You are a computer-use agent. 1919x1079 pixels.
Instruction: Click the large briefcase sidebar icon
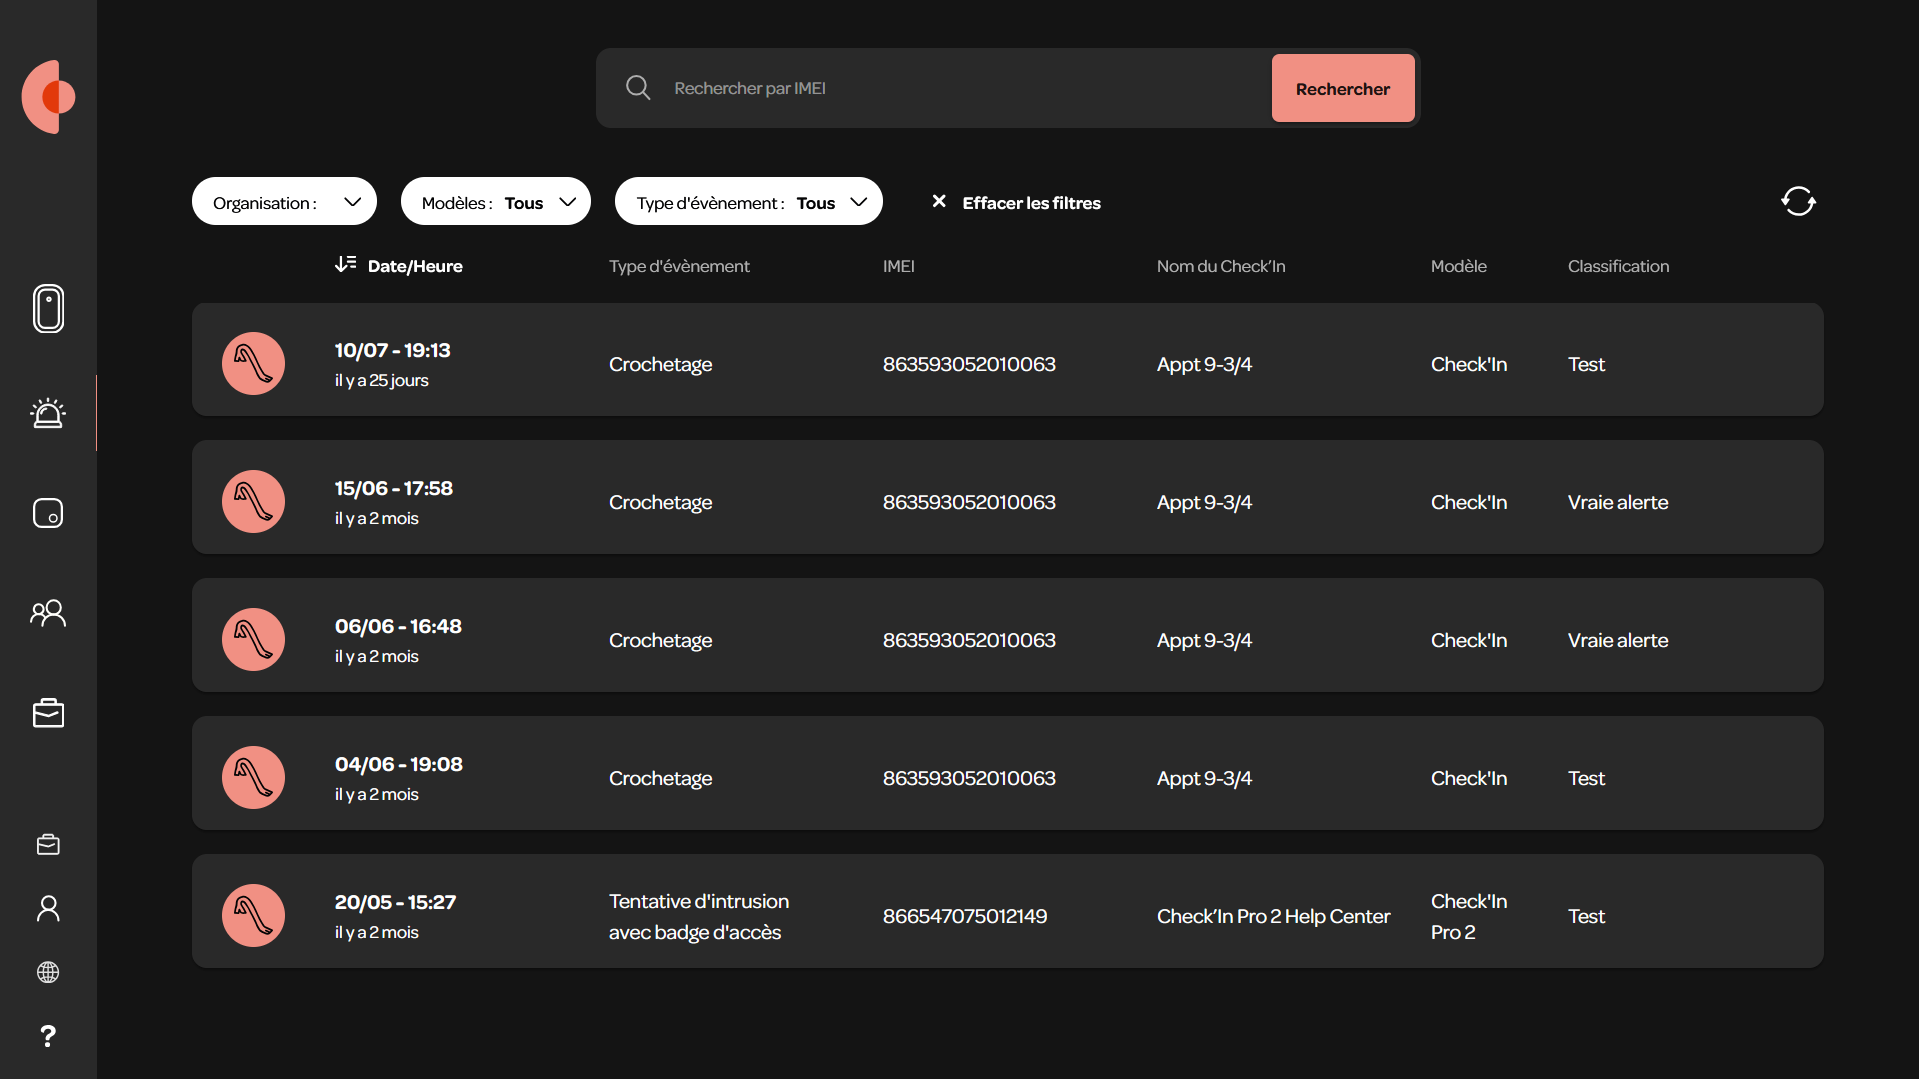[48, 713]
